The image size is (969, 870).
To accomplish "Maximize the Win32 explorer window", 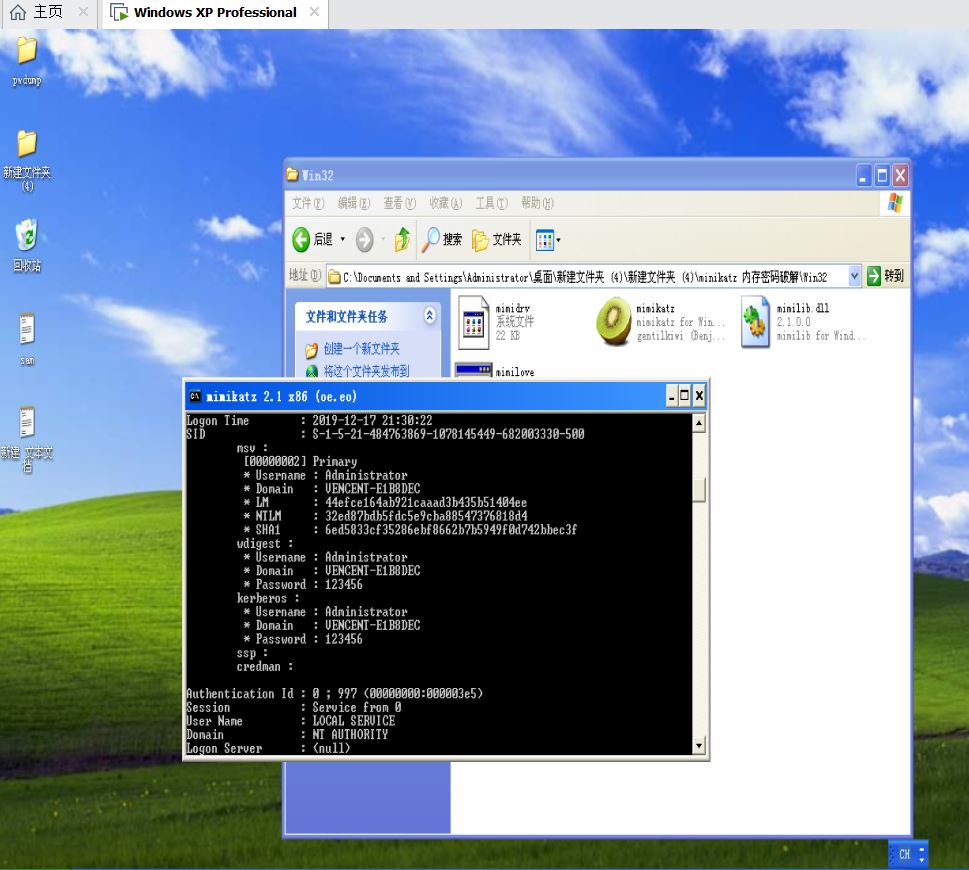I will [882, 176].
